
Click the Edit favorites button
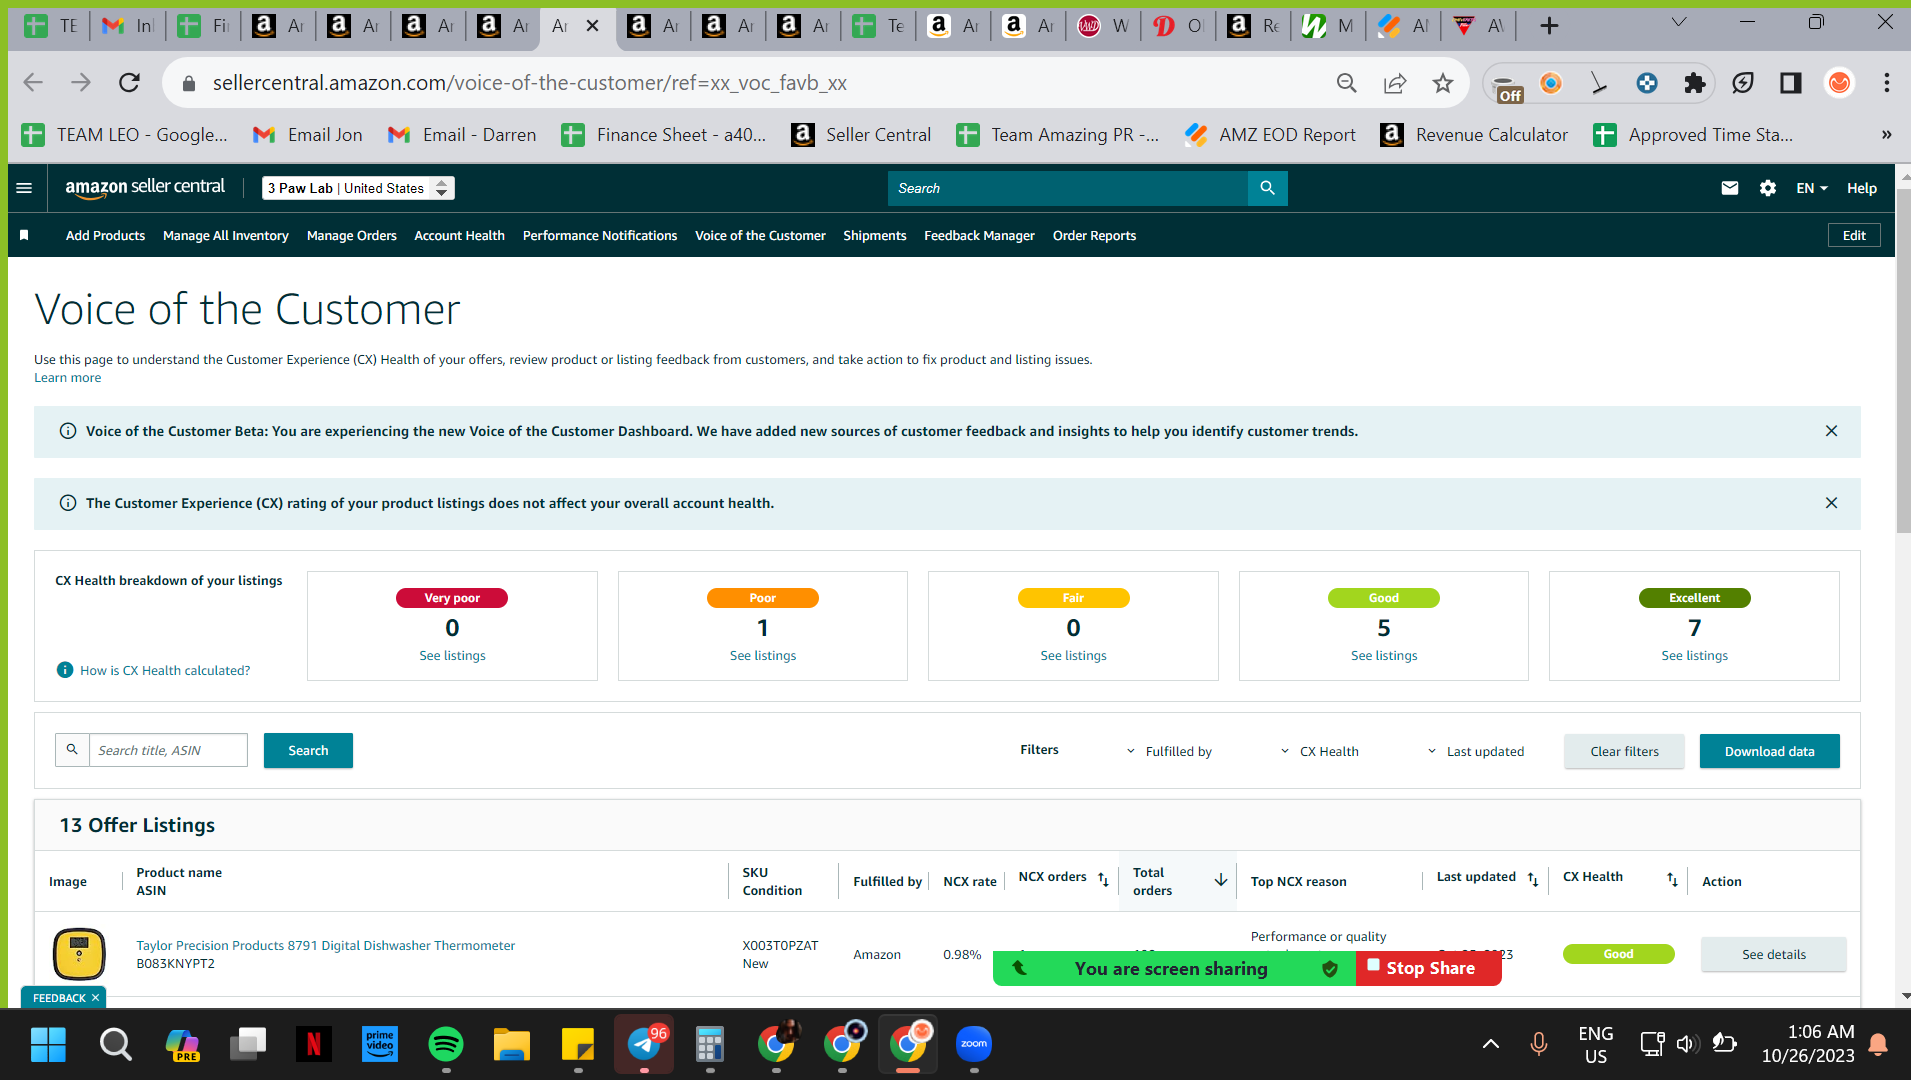pyautogui.click(x=1854, y=235)
